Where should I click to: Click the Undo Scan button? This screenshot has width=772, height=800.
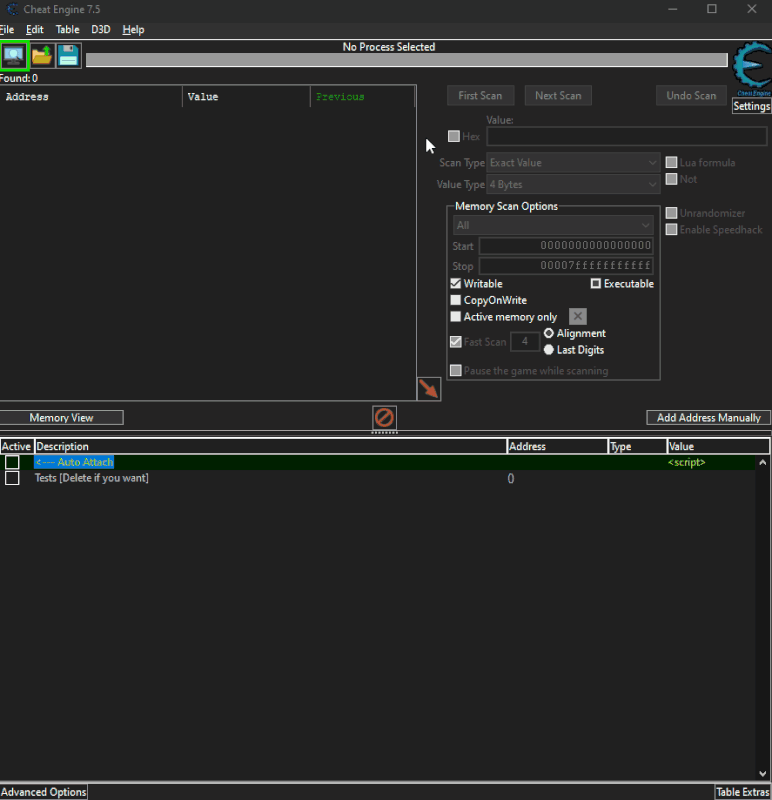point(691,95)
